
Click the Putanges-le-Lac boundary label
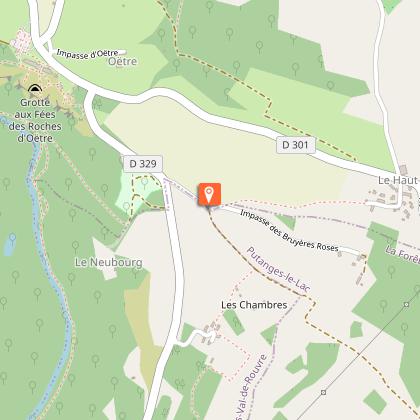[x=279, y=270]
